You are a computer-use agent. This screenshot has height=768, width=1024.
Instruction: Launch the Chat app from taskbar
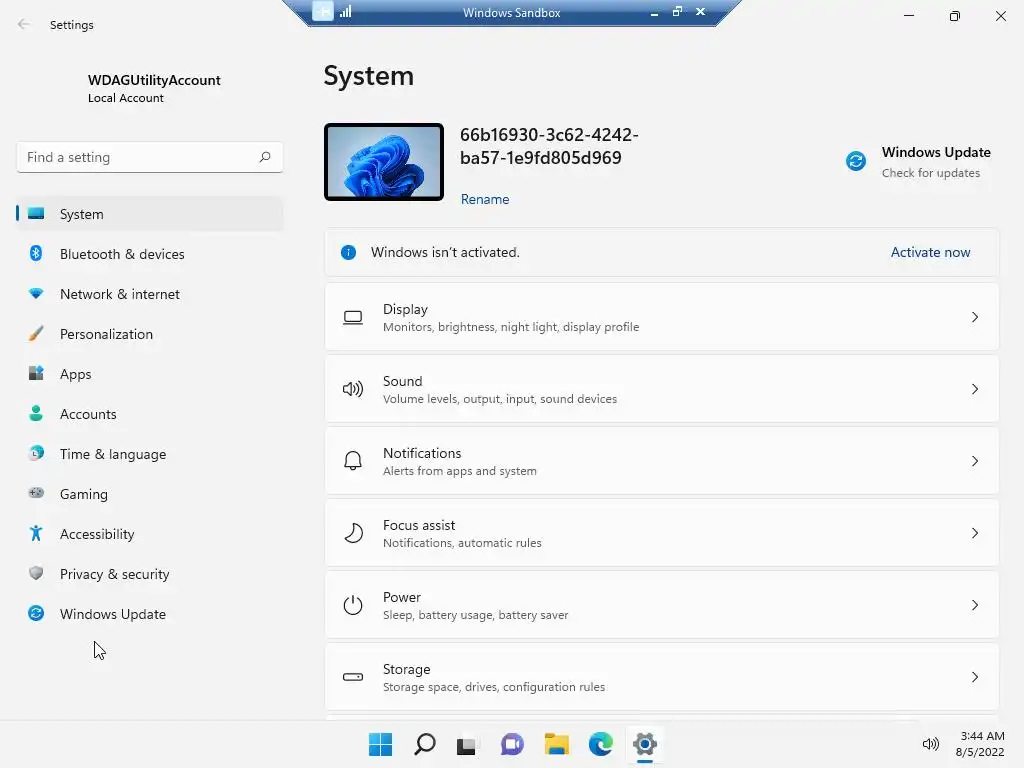(512, 744)
